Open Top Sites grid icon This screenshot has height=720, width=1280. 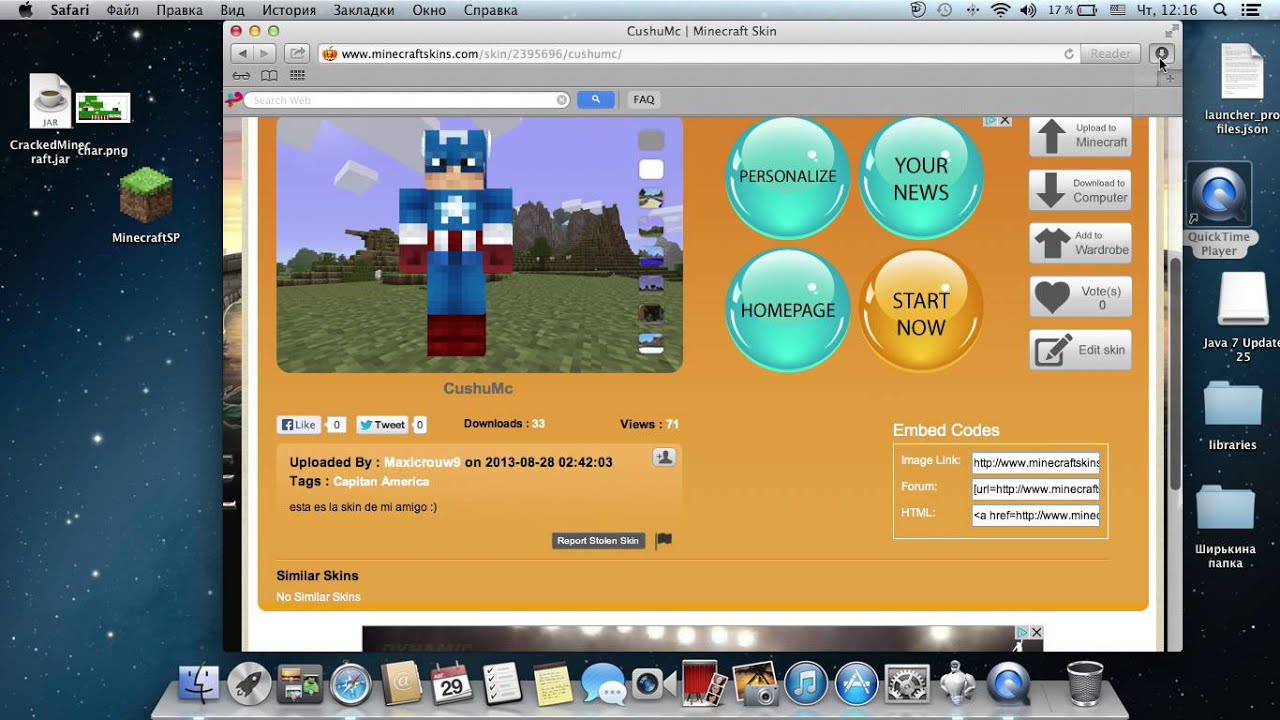[297, 75]
